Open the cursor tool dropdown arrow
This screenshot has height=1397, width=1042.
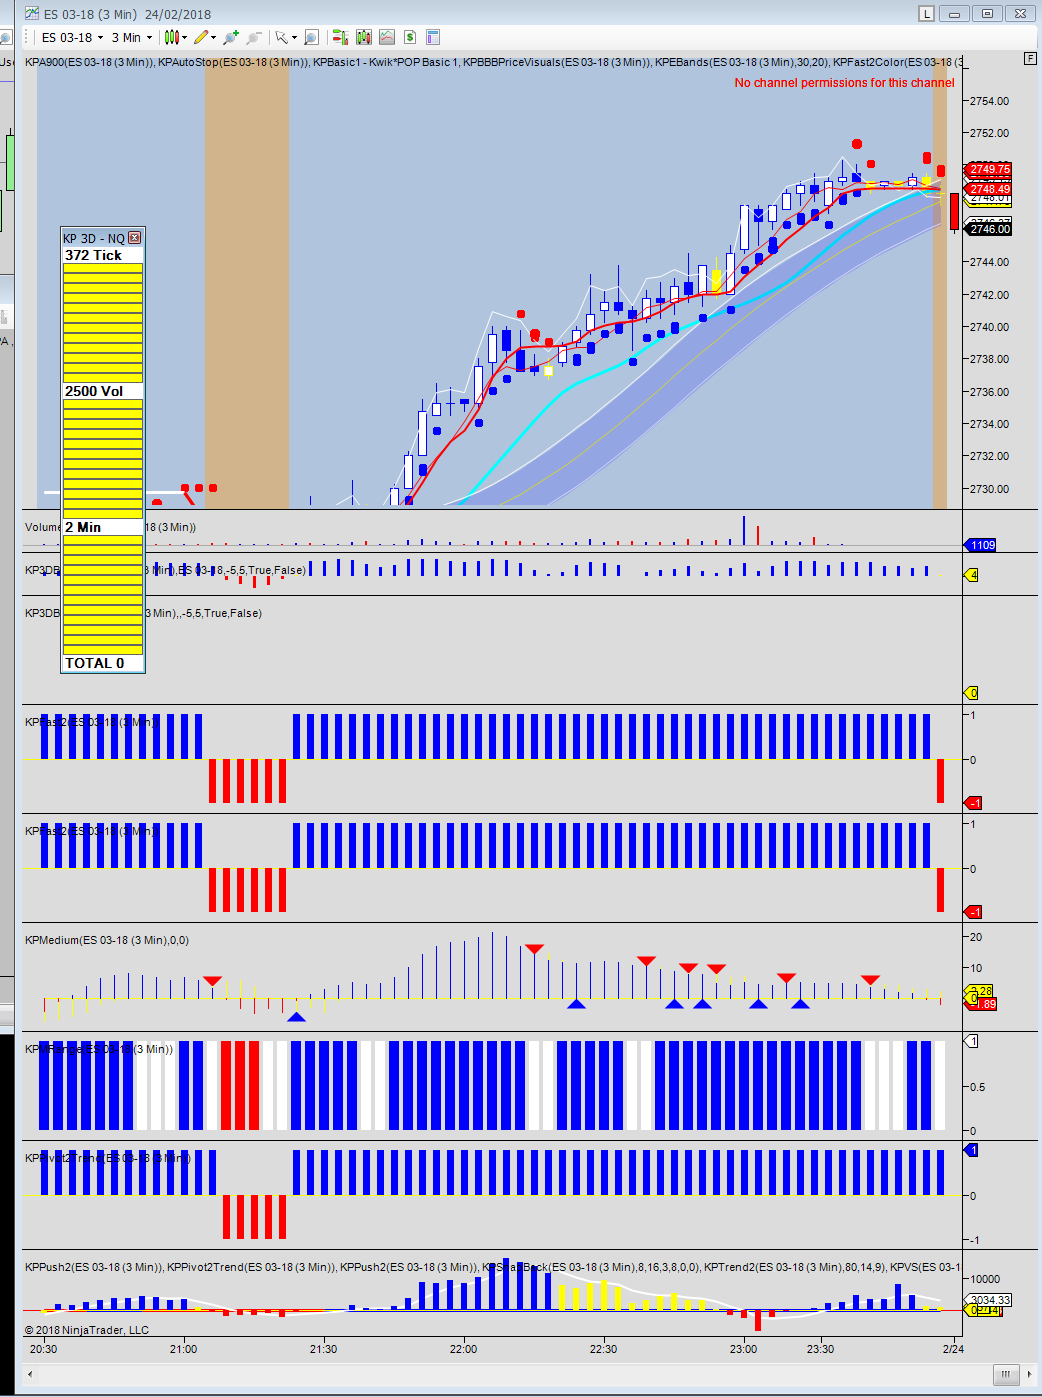pyautogui.click(x=294, y=38)
